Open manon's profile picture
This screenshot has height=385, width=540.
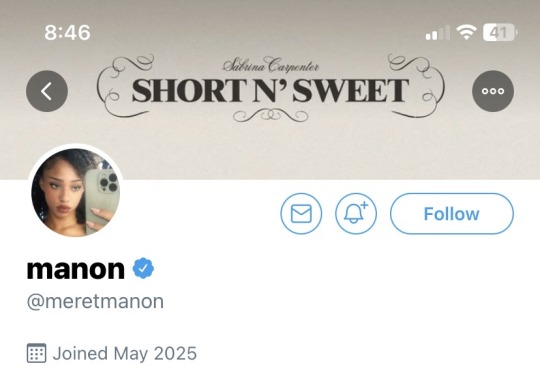pyautogui.click(x=76, y=192)
